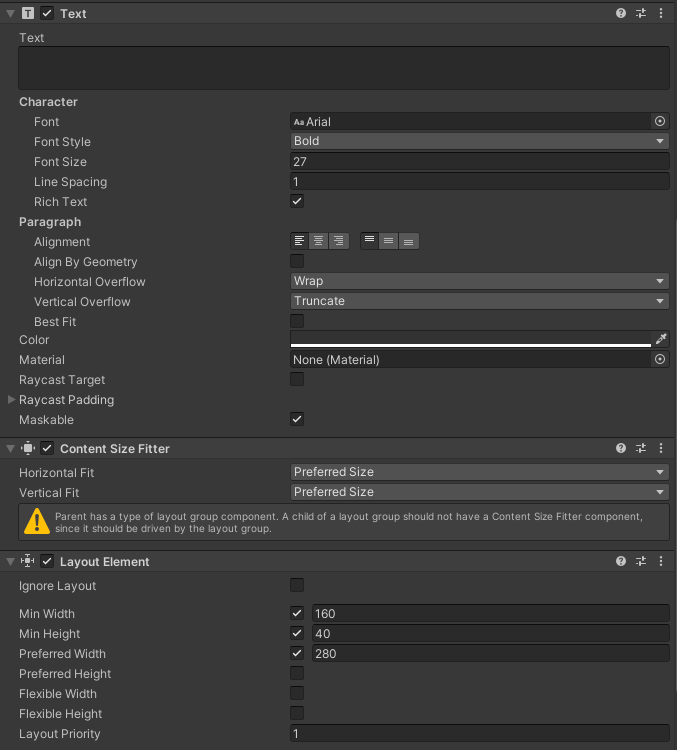
Task: Open the Font object picker
Action: [660, 121]
